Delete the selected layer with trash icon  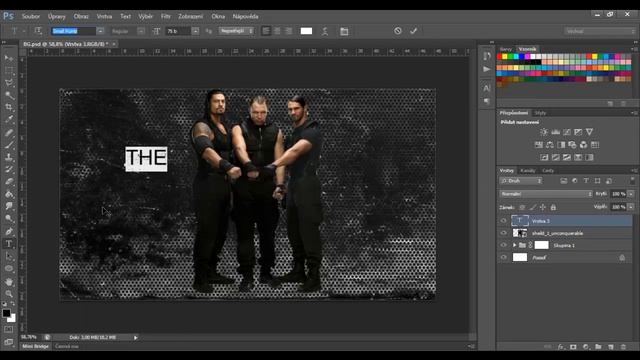(623, 347)
